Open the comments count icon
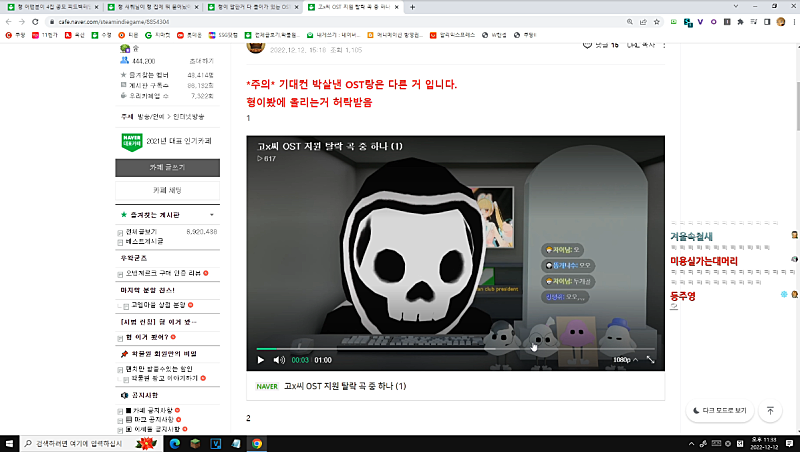This screenshot has height=452, width=800. [x=587, y=45]
